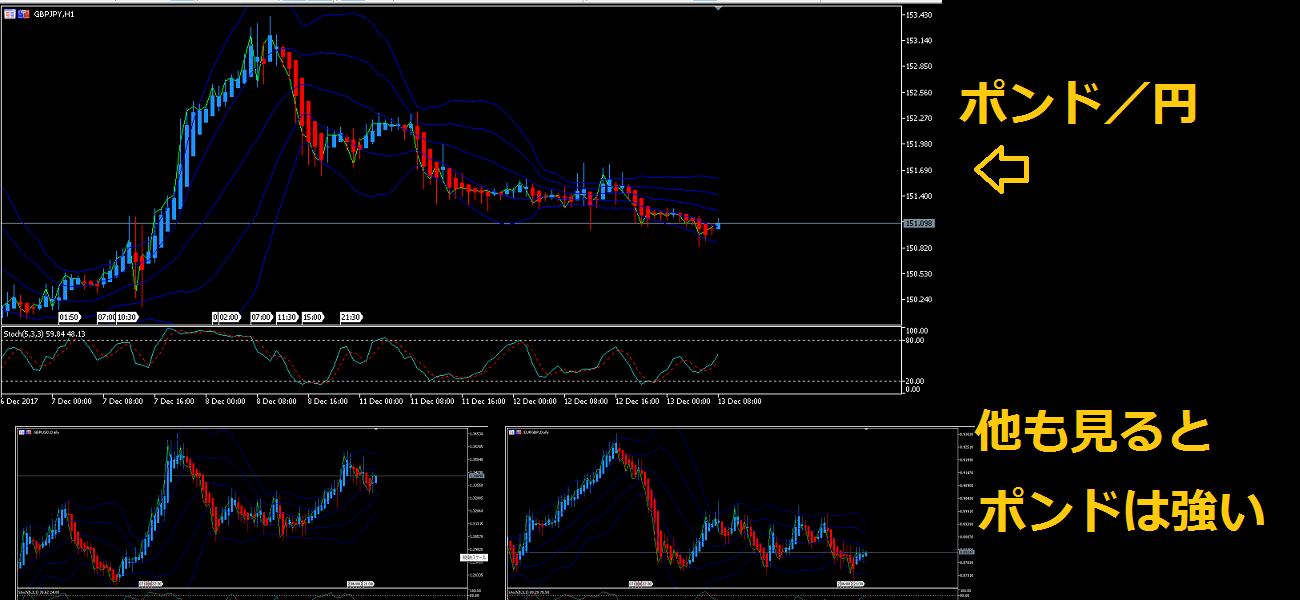The image size is (1300, 600).
Task: Click the 縦軸スケール tooltip on GBPUSD chart
Action: (x=471, y=557)
